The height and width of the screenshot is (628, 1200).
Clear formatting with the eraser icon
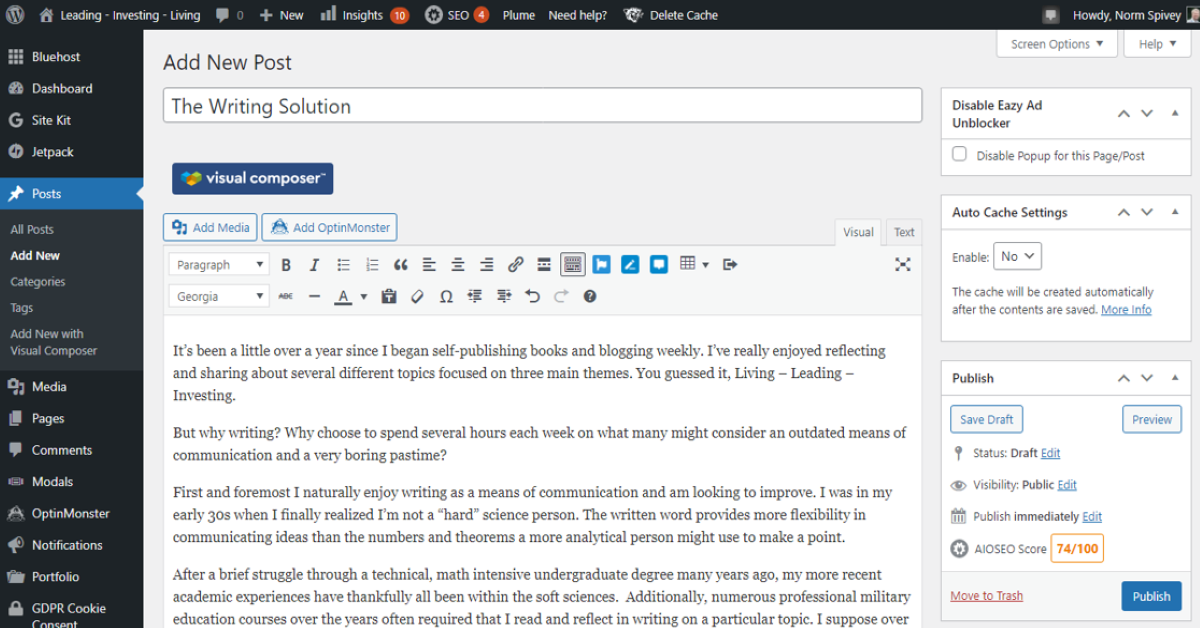tap(417, 296)
